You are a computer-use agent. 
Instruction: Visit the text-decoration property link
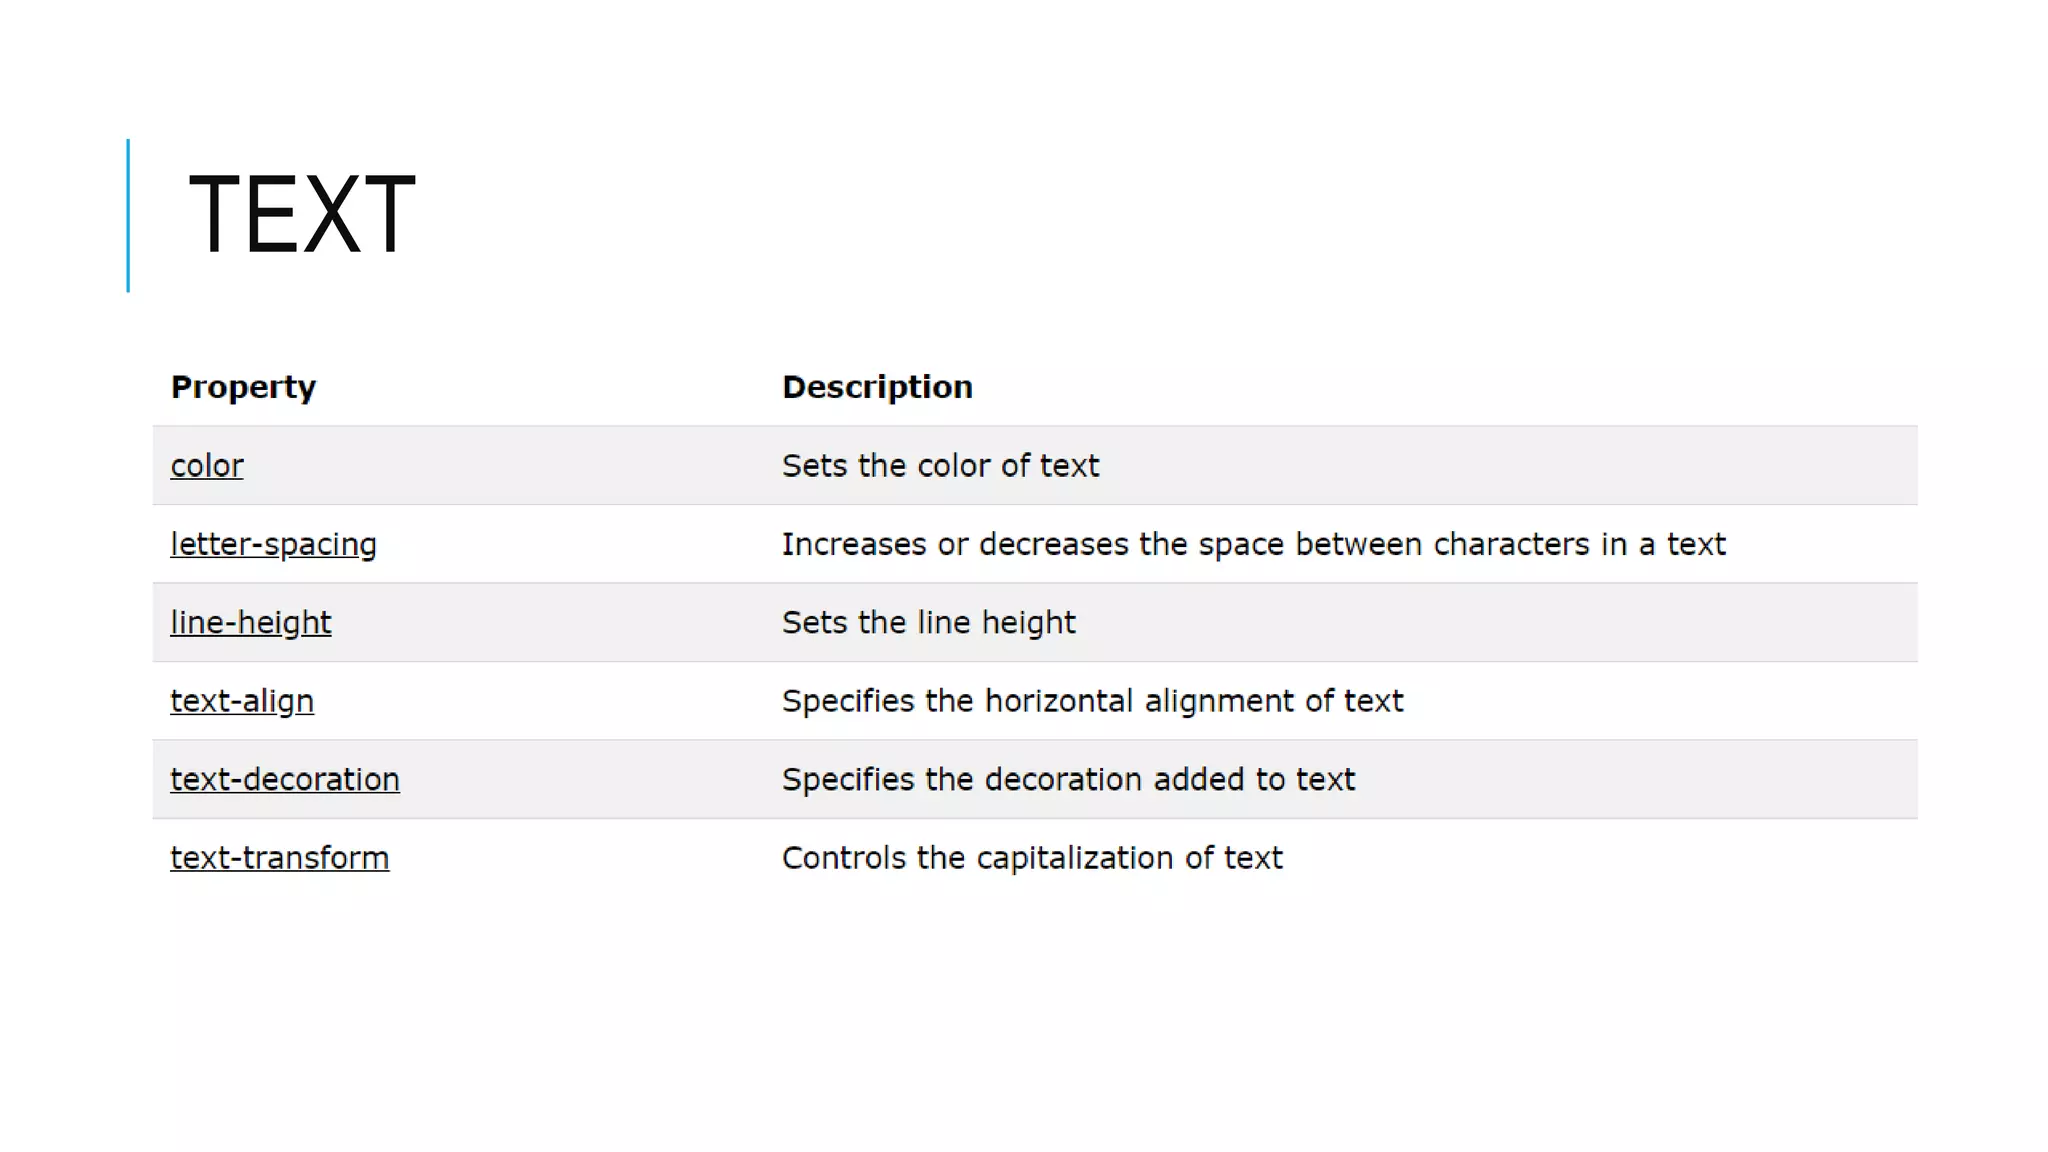pyautogui.click(x=285, y=780)
